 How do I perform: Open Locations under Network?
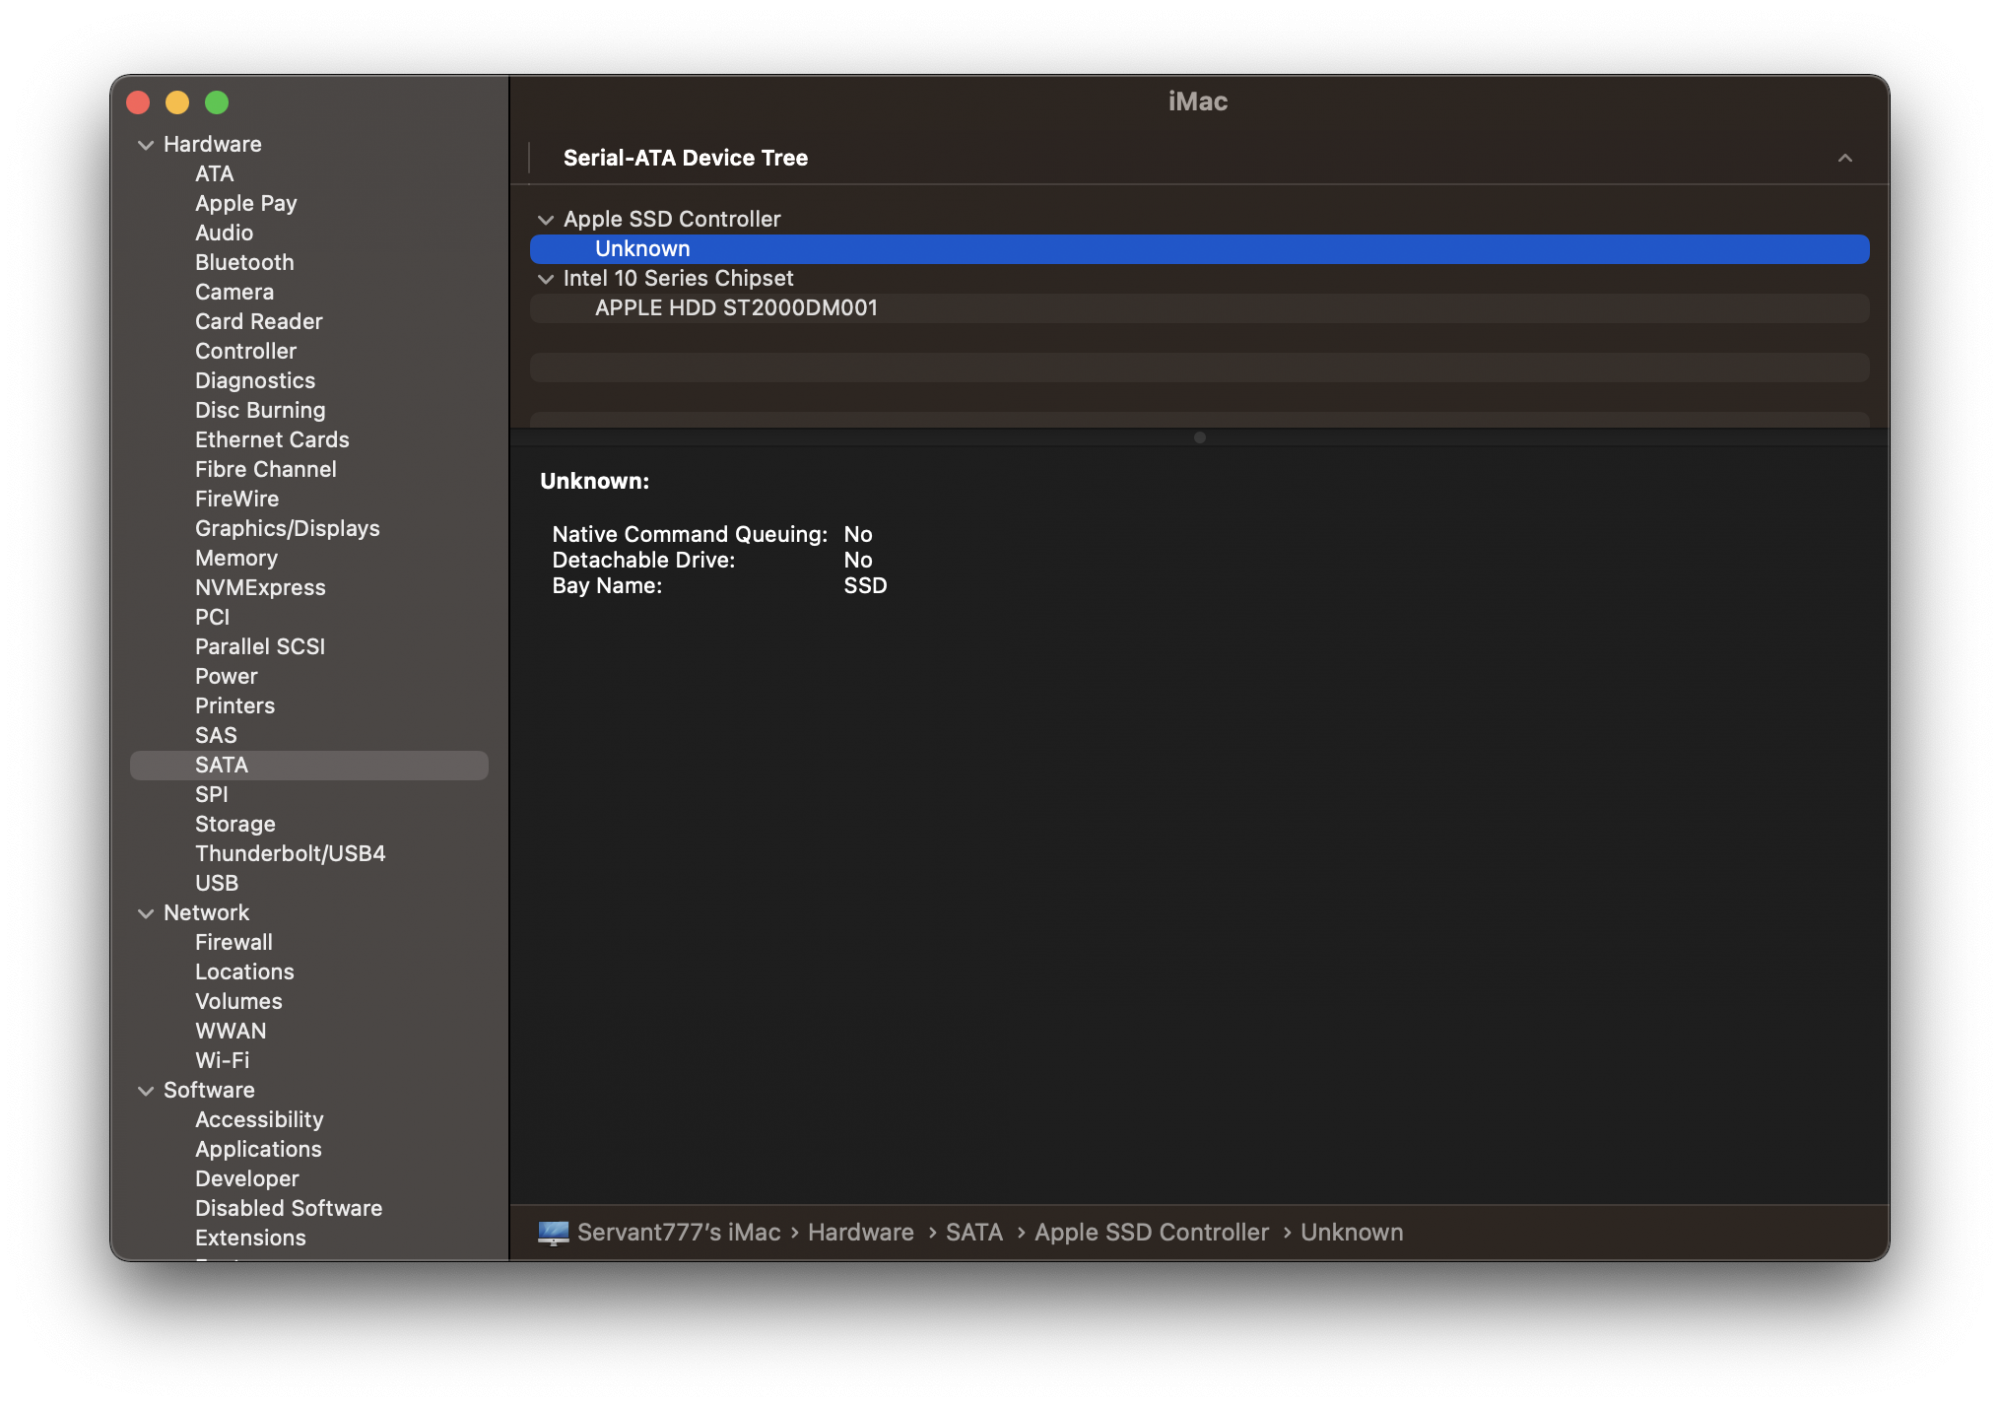click(244, 972)
